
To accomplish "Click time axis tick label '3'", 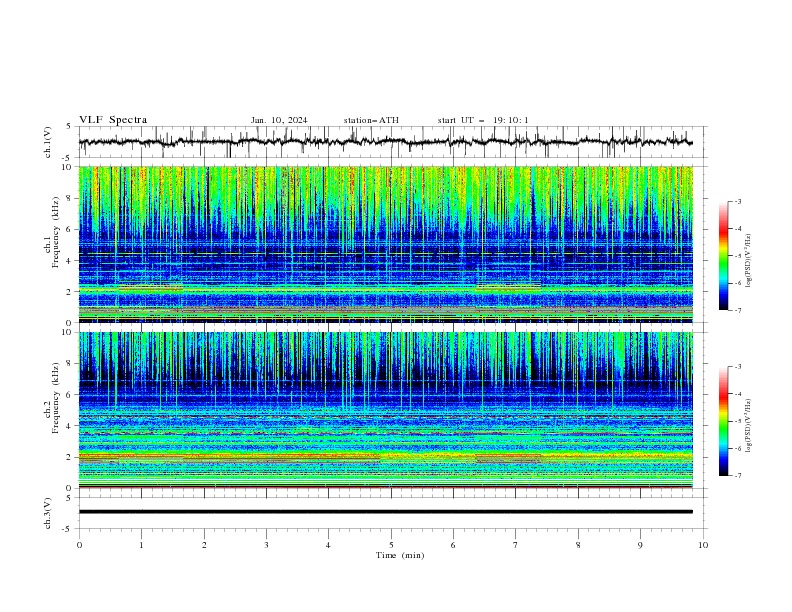I will 266,545.
